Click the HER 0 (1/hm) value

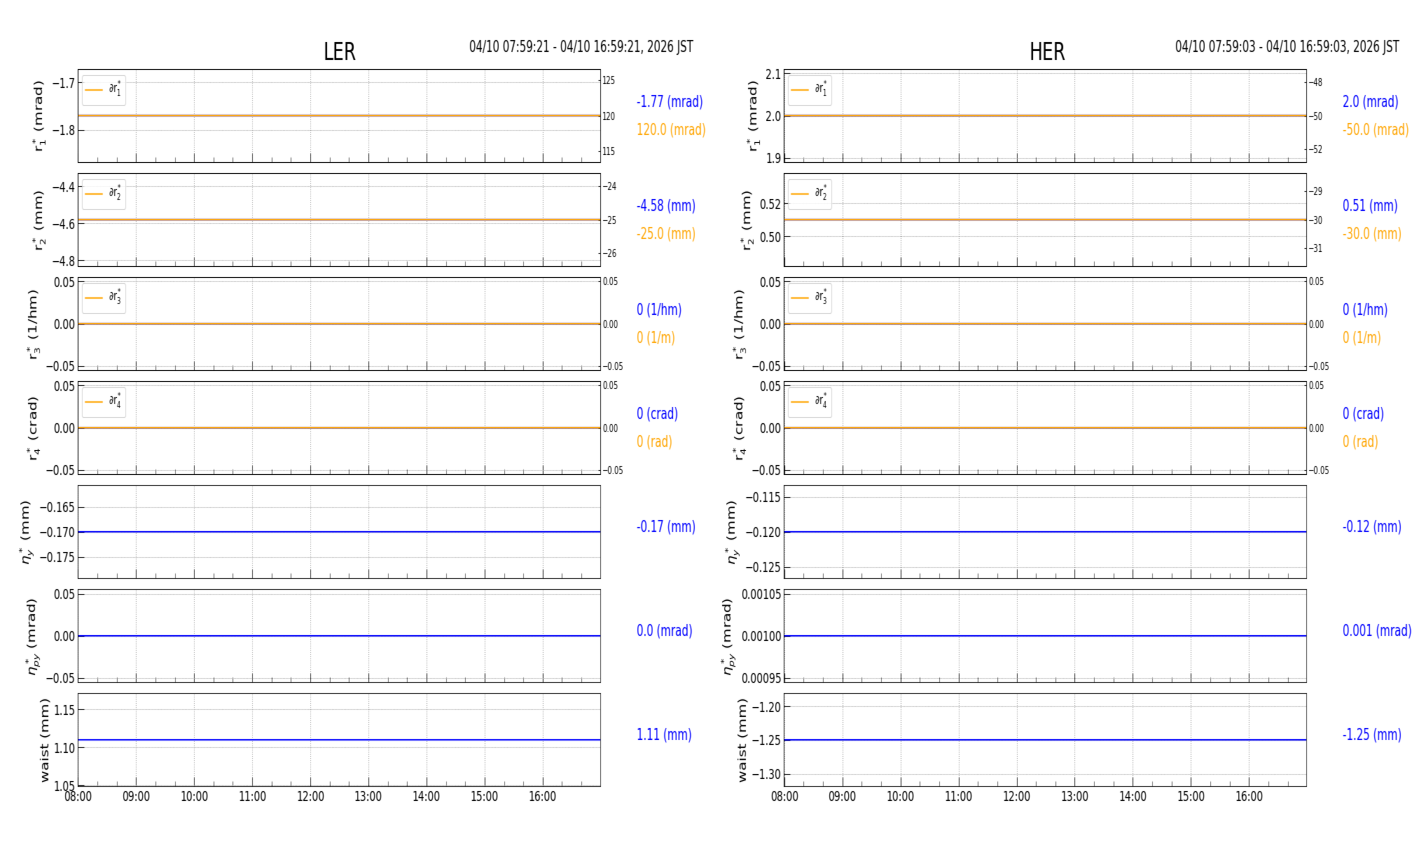(1365, 310)
